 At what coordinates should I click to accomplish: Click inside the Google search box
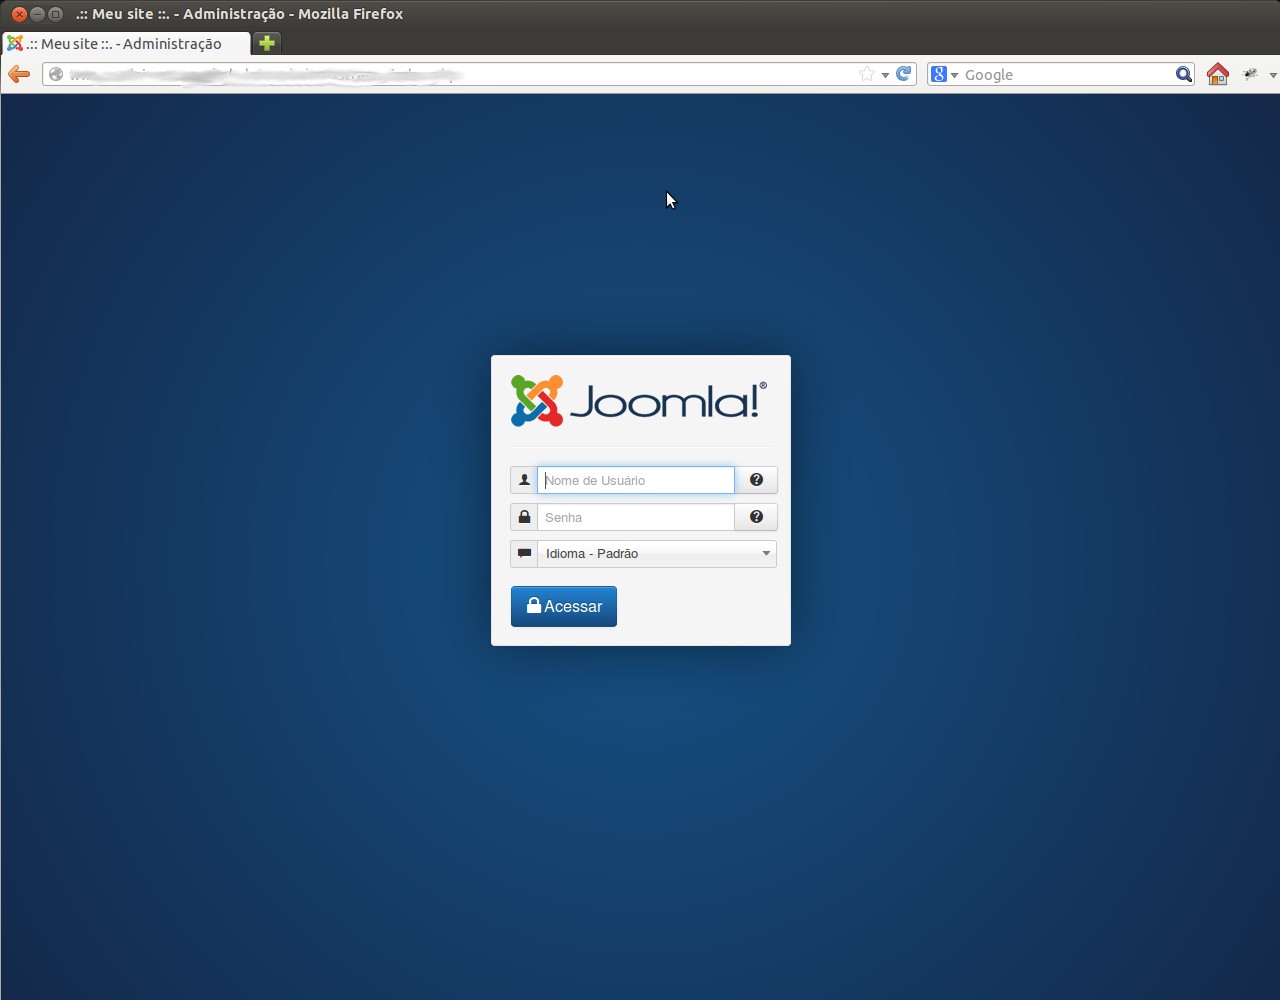(x=1067, y=74)
